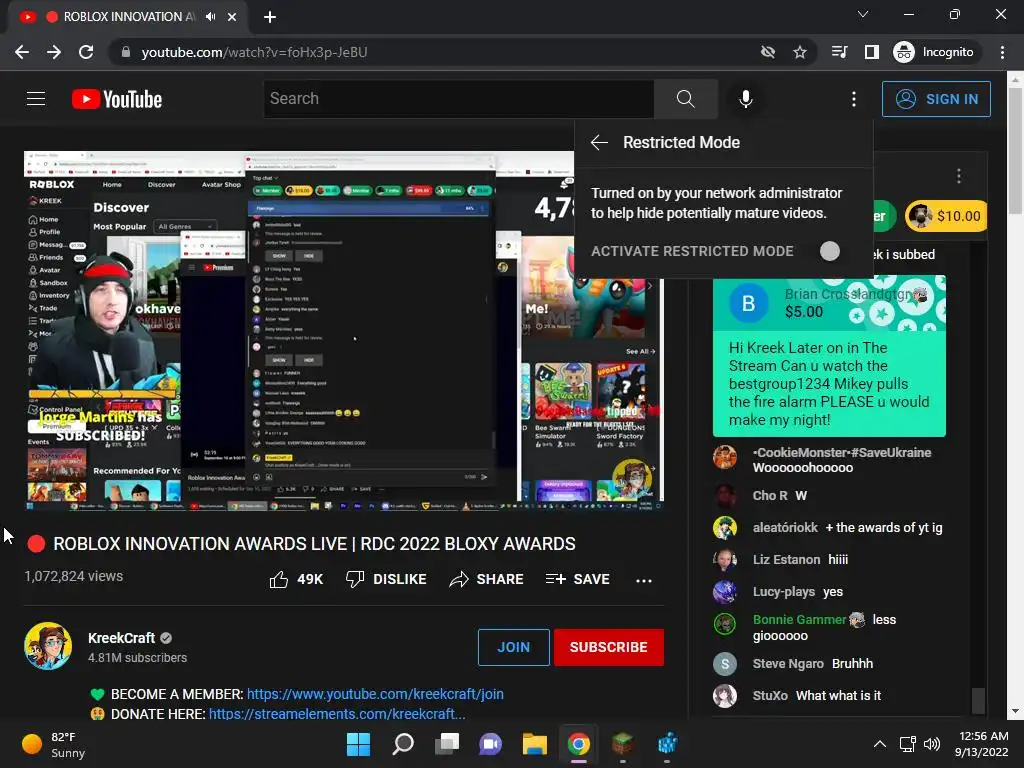Bookmark this page with the star

click(800, 52)
